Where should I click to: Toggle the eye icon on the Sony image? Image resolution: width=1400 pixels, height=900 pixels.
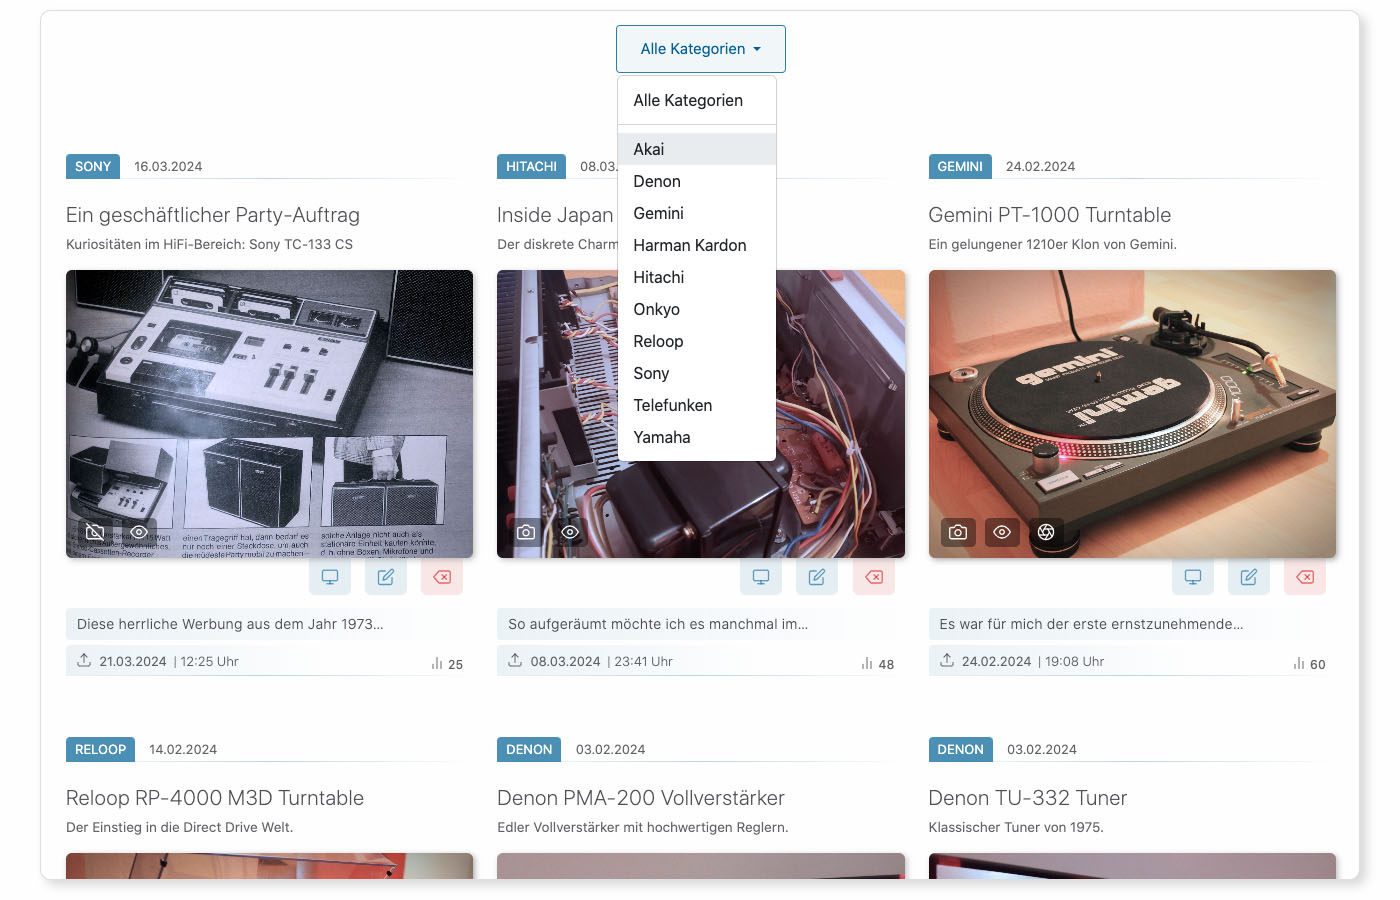tap(139, 532)
